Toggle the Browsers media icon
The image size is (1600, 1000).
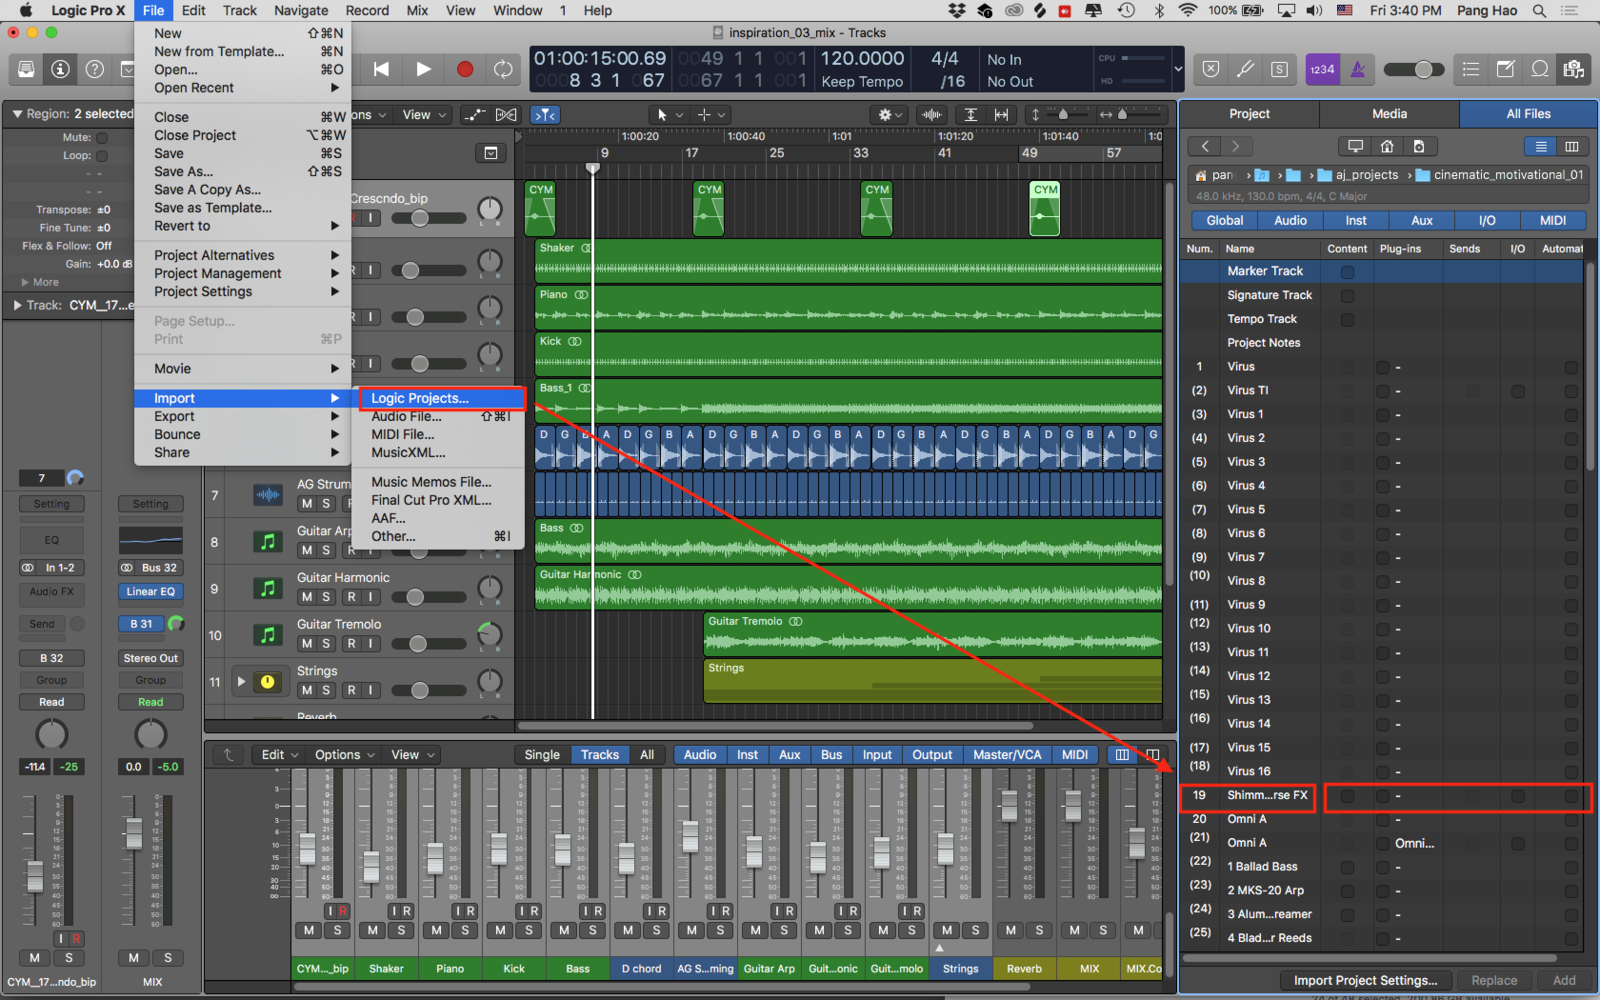1574,69
